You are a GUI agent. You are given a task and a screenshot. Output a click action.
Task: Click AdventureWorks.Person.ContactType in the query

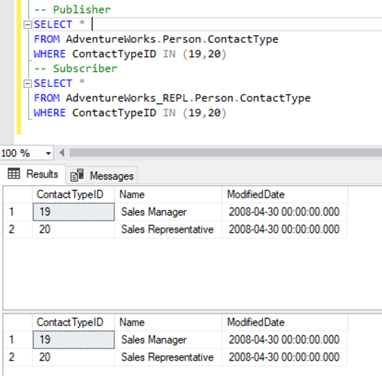(x=172, y=39)
